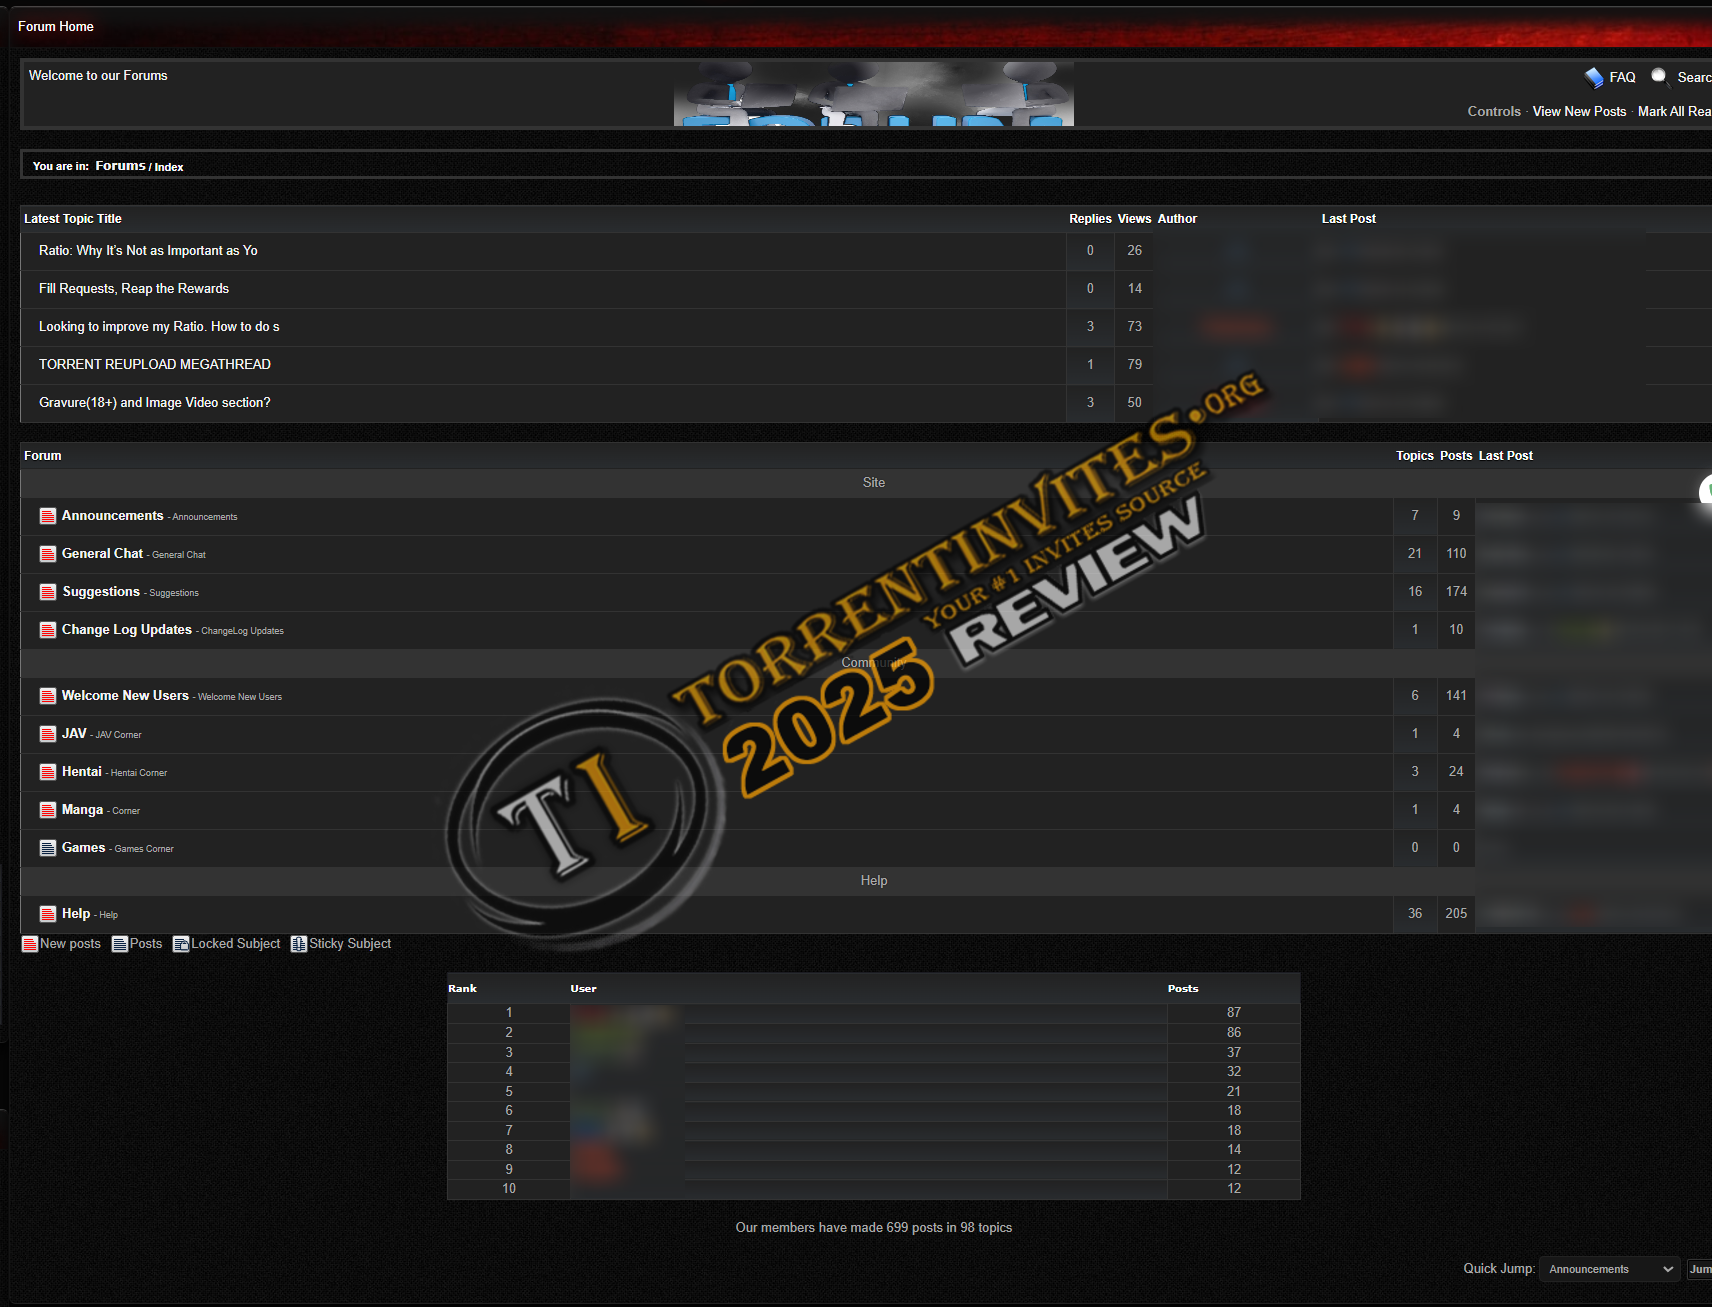Open Gravure(18+) and Image Video section topic
Image resolution: width=1712 pixels, height=1307 pixels.
pos(155,403)
